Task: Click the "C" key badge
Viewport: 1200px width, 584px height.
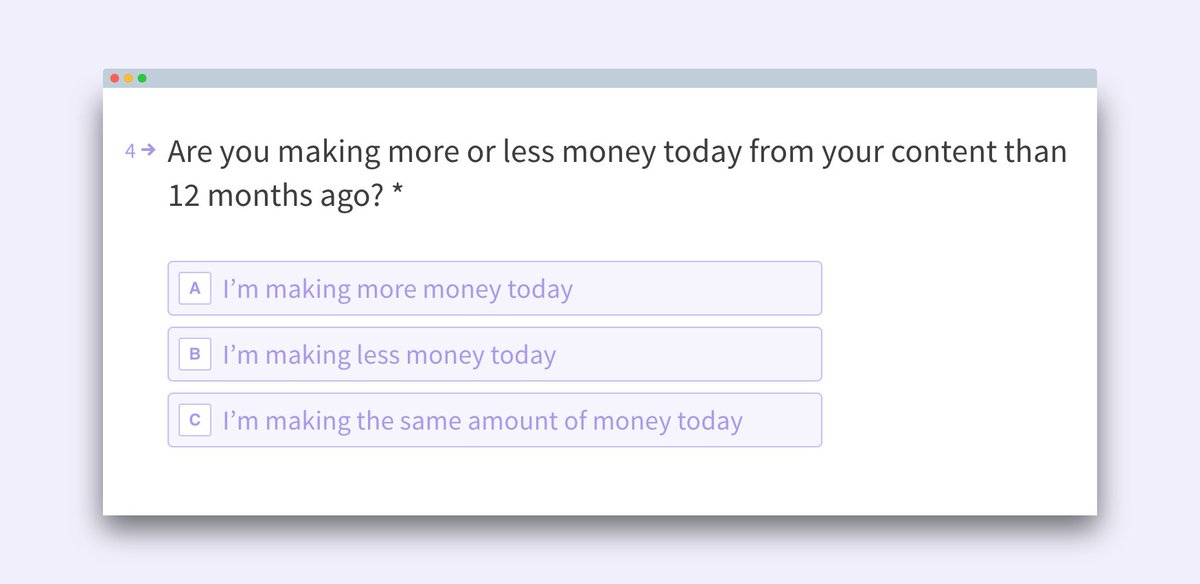Action: click(195, 420)
